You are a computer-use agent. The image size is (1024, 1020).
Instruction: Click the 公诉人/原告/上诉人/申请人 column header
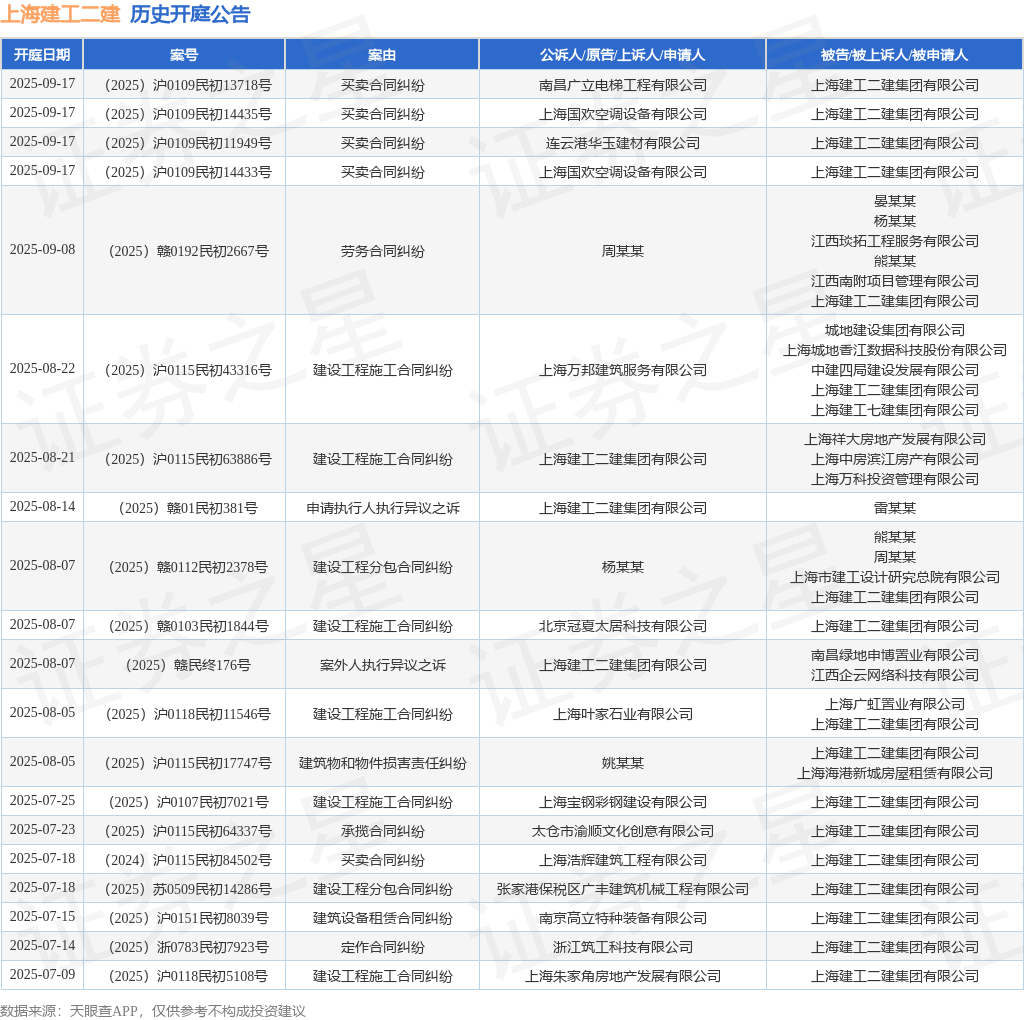[x=622, y=55]
